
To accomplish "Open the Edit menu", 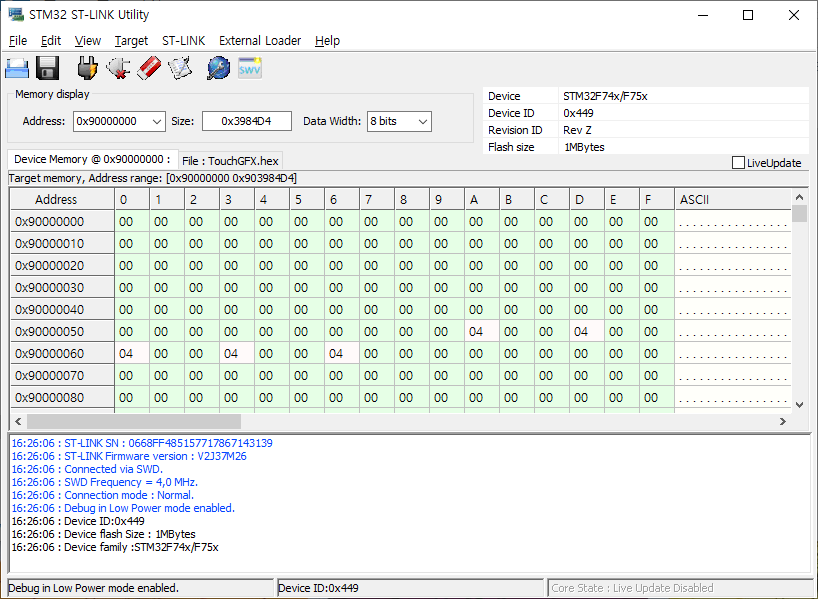I will pos(51,41).
